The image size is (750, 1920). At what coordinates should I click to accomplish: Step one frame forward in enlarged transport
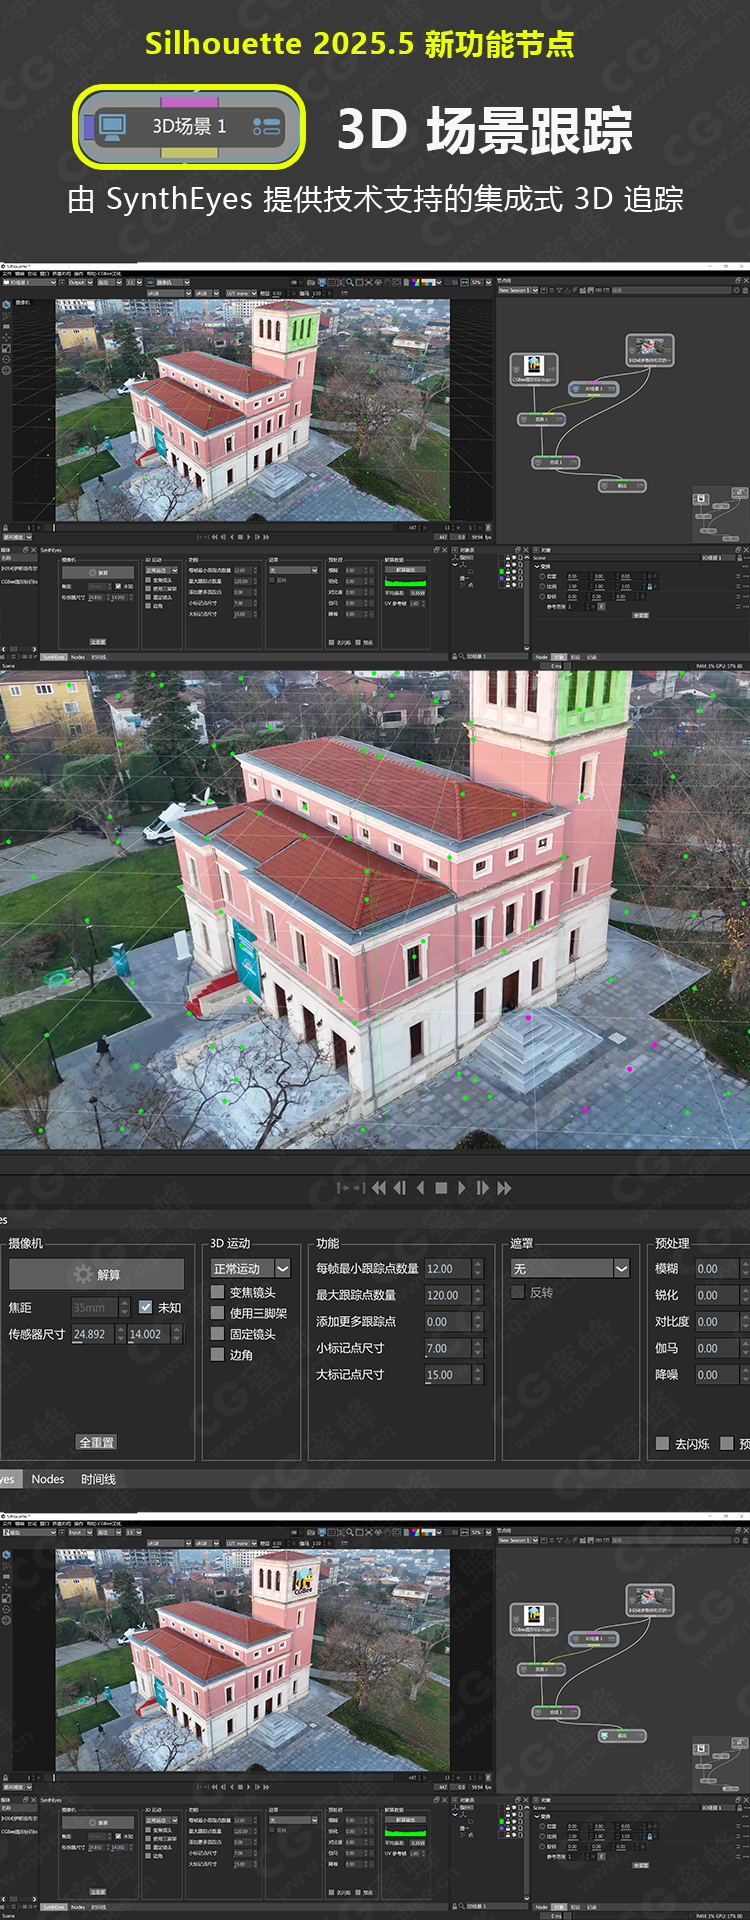[482, 1188]
